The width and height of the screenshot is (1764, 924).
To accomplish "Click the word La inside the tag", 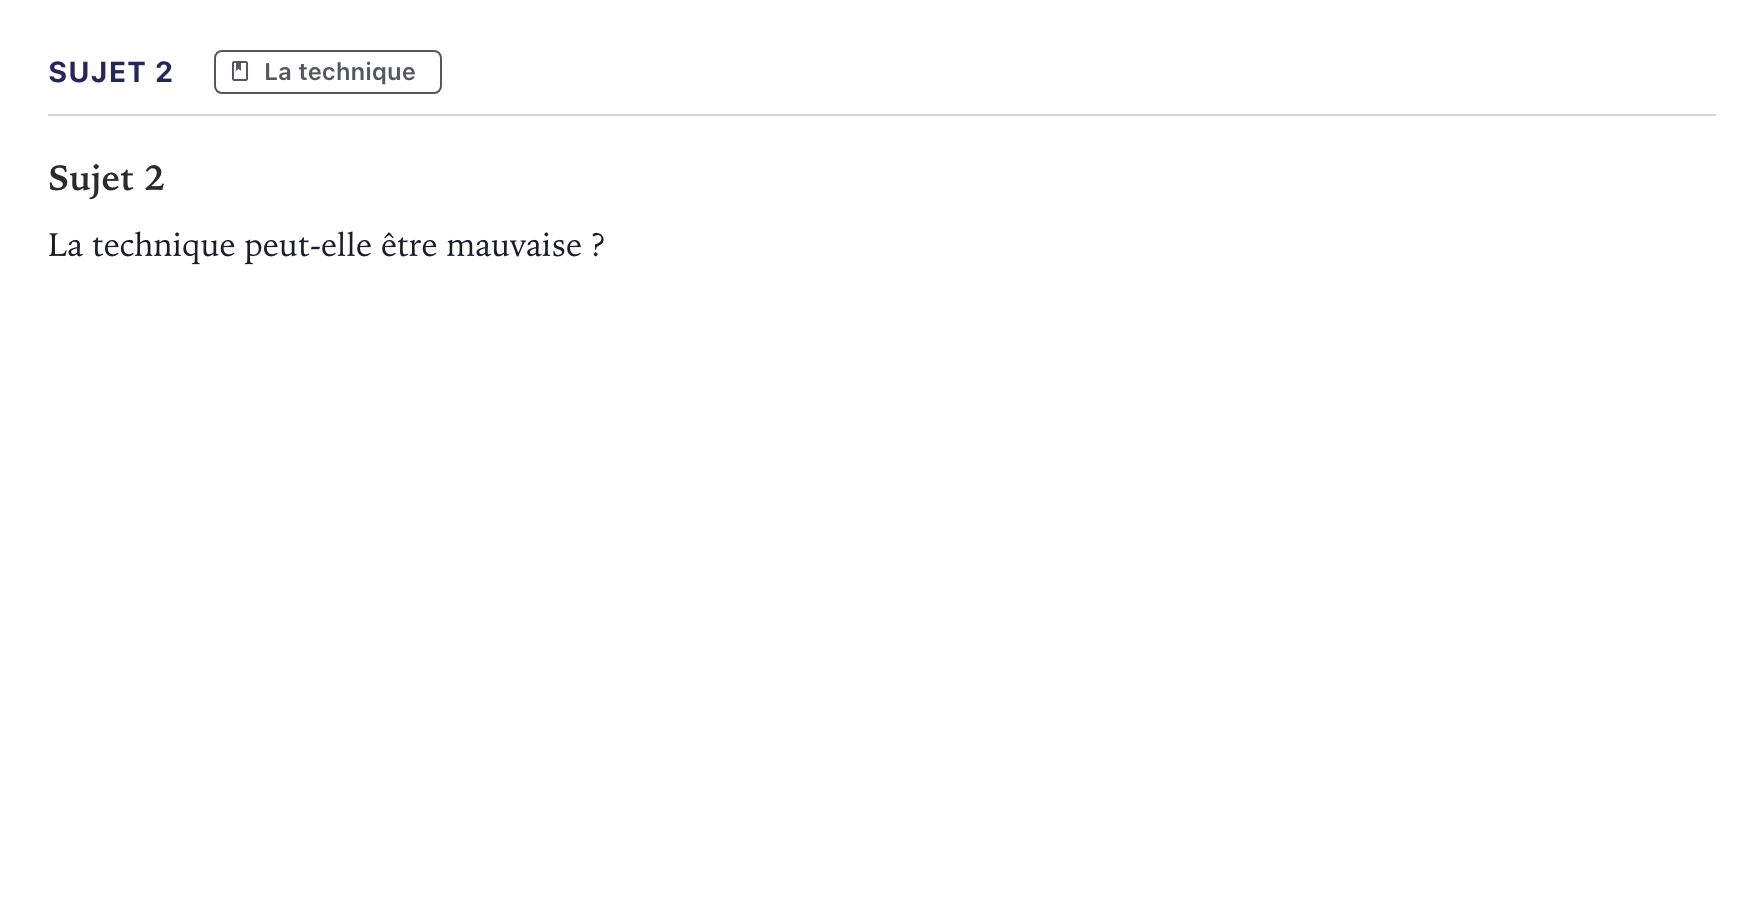I will [x=277, y=72].
